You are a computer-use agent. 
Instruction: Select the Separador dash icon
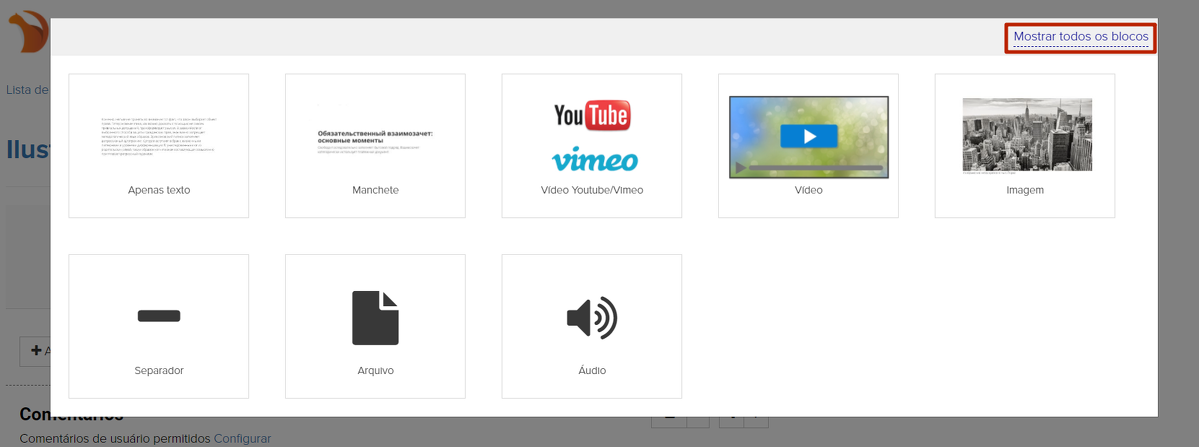tap(159, 316)
